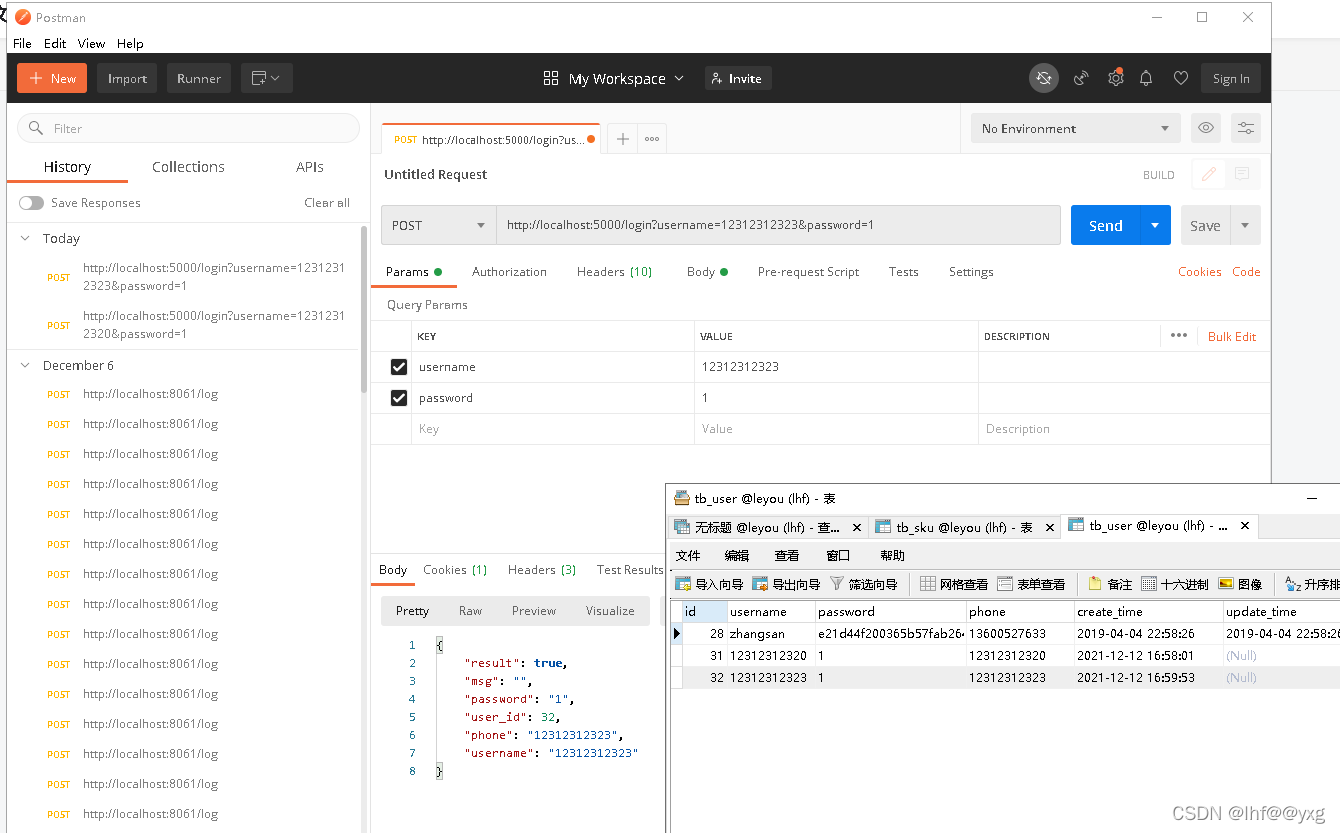The width and height of the screenshot is (1340, 833).
Task: Click the 图像 image icon
Action: click(x=1240, y=584)
